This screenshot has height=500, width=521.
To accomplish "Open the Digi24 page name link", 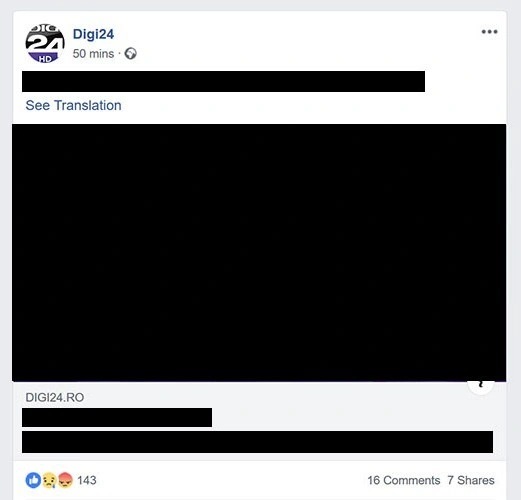I will (x=93, y=34).
